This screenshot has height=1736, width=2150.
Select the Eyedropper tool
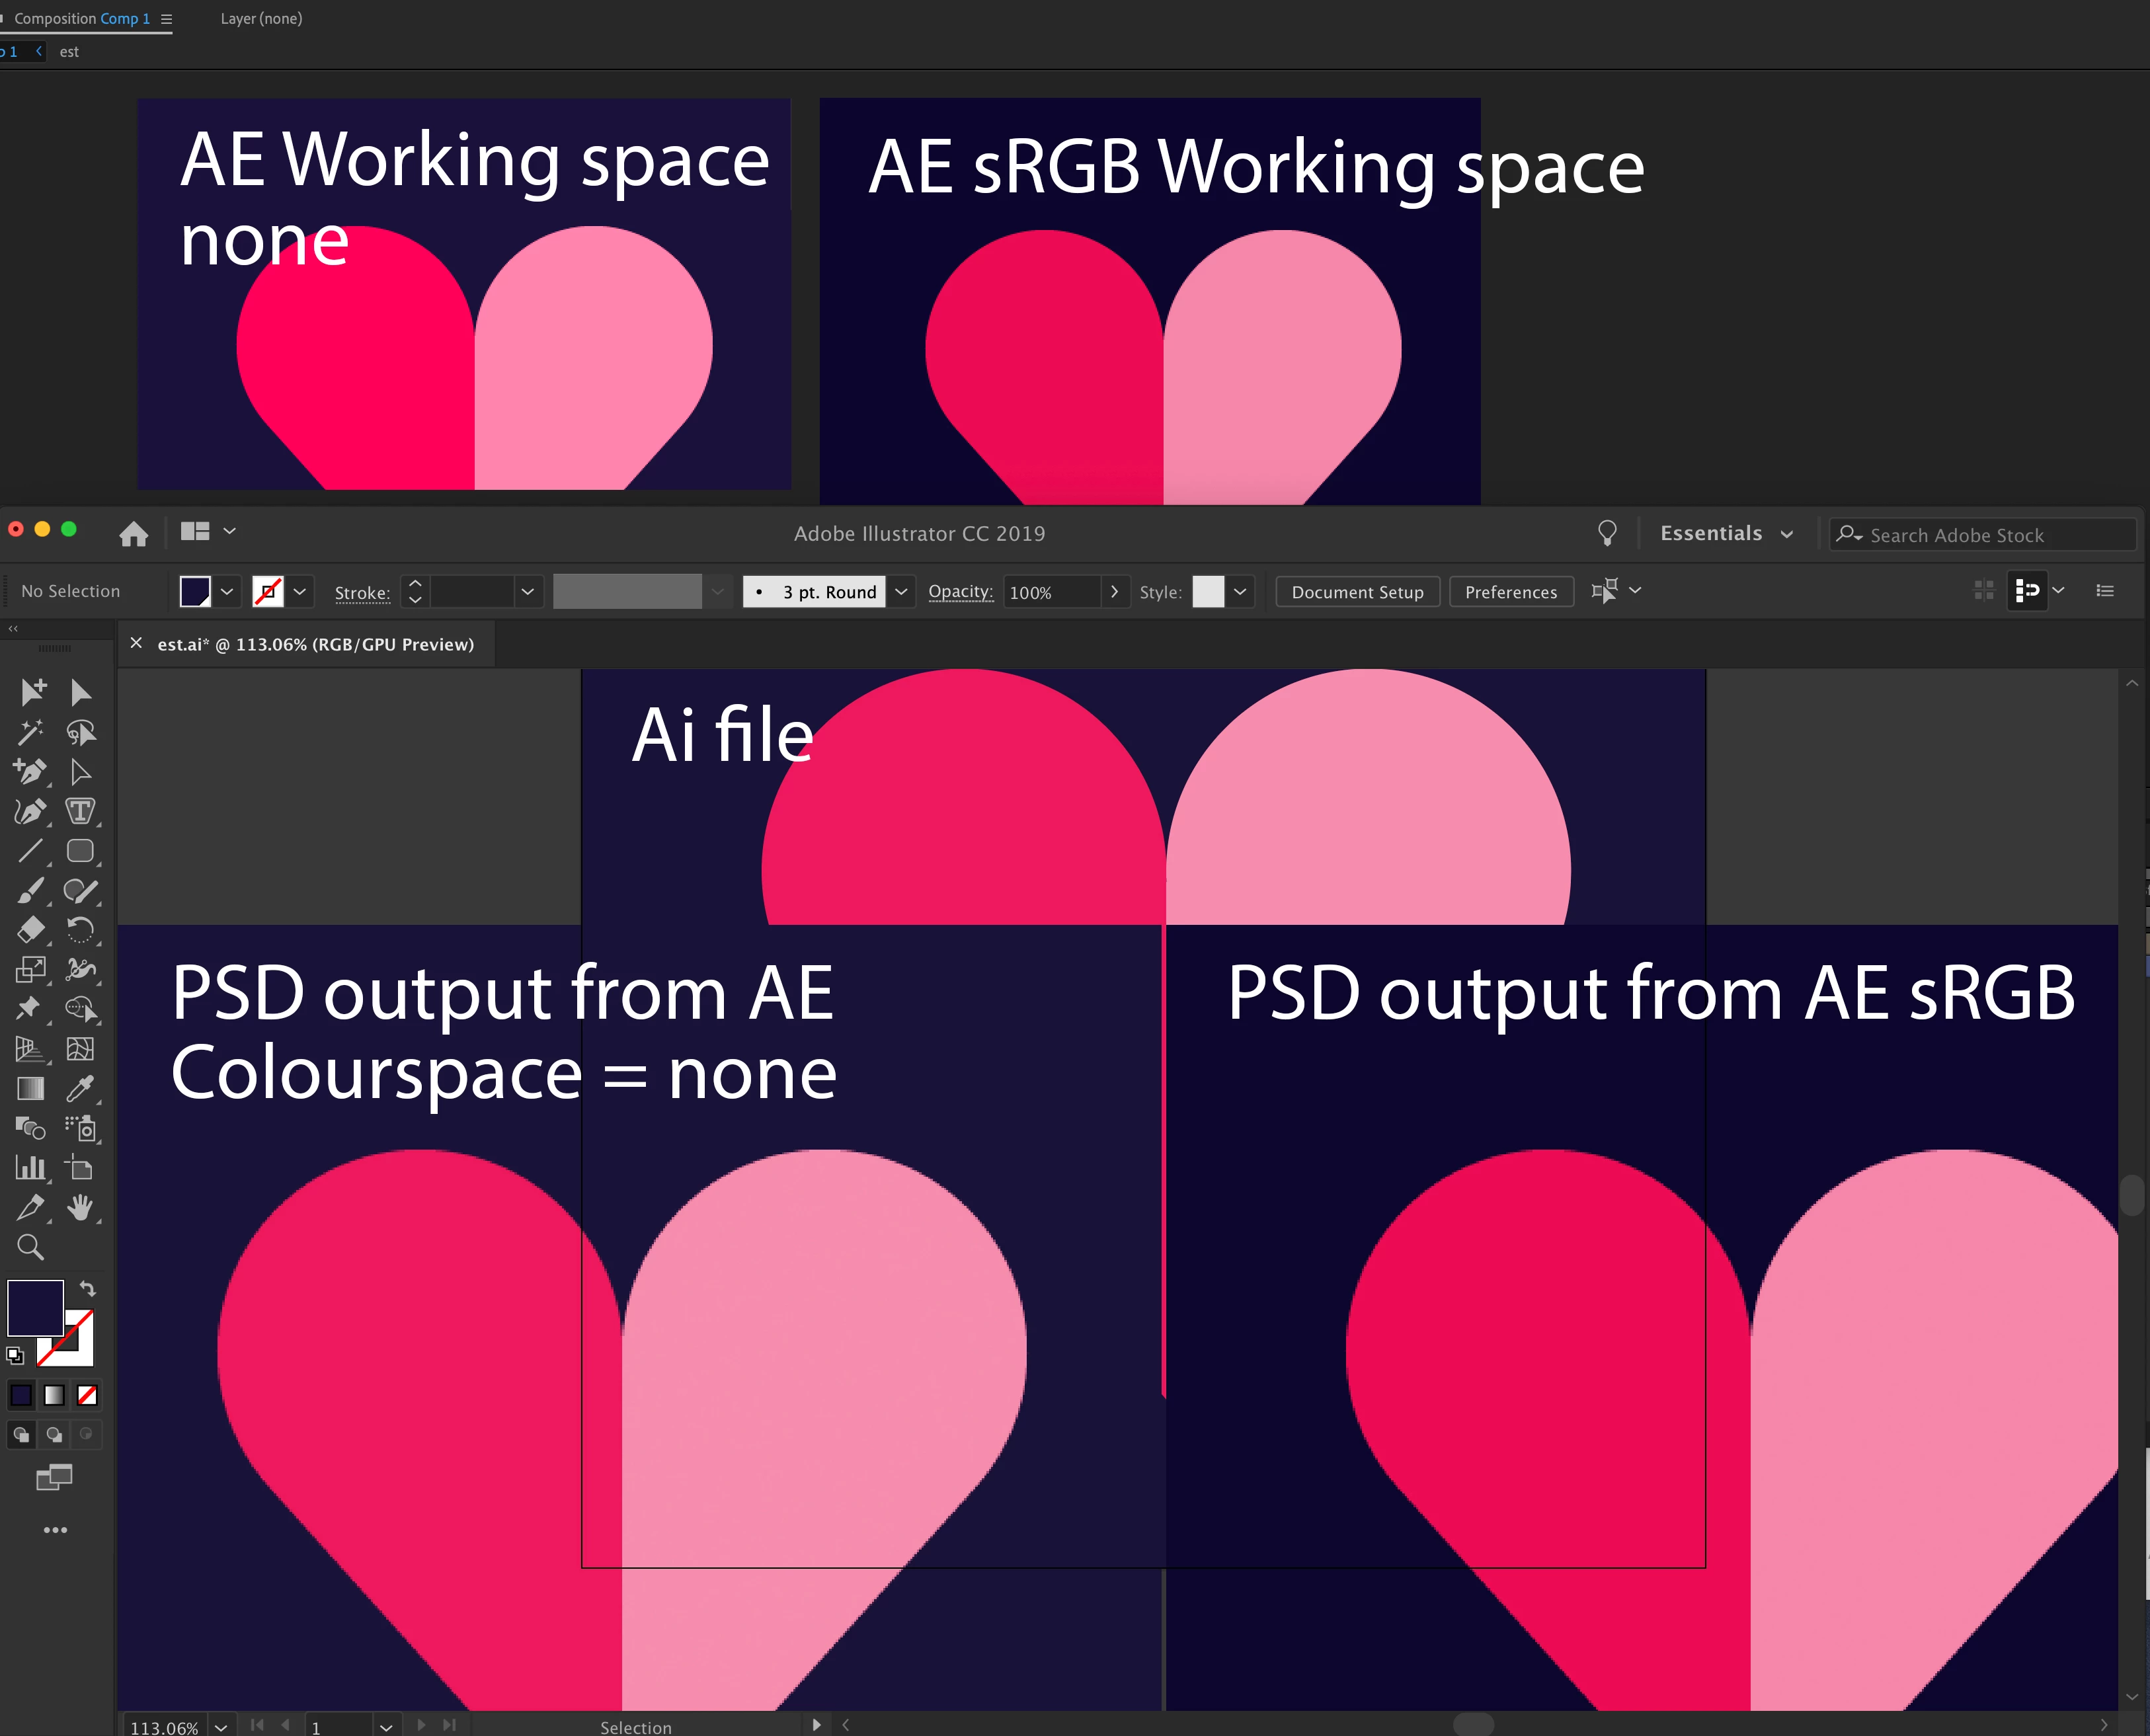[80, 1089]
